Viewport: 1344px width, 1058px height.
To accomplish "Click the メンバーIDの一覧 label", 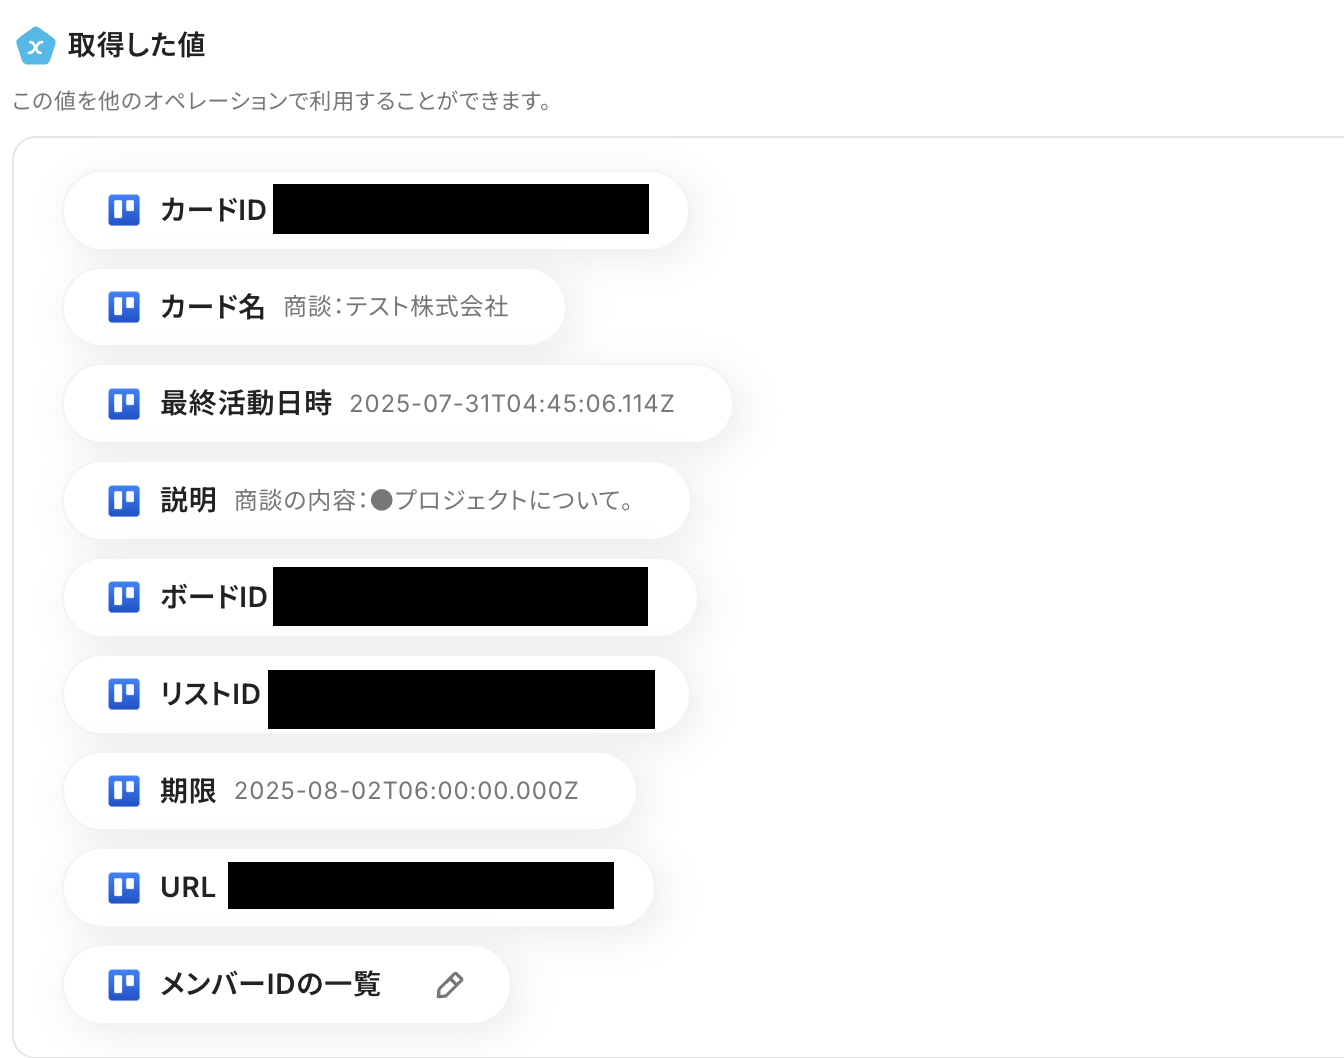I will pos(271,985).
